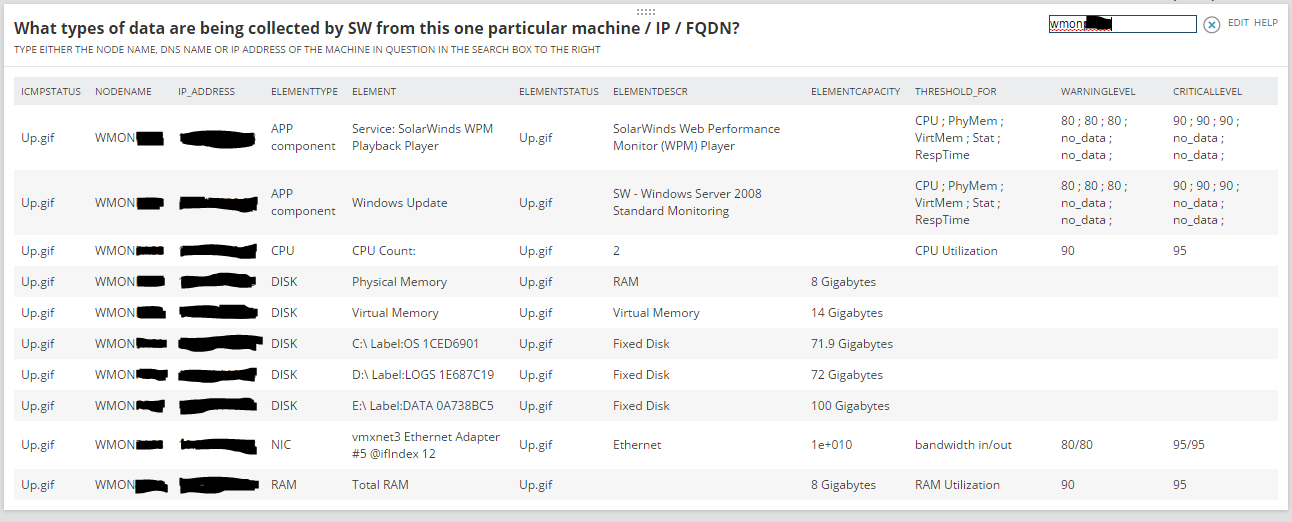Viewport: 1292px width, 522px height.
Task: Sort by THRESHOLD_FOR column header
Action: coord(955,92)
